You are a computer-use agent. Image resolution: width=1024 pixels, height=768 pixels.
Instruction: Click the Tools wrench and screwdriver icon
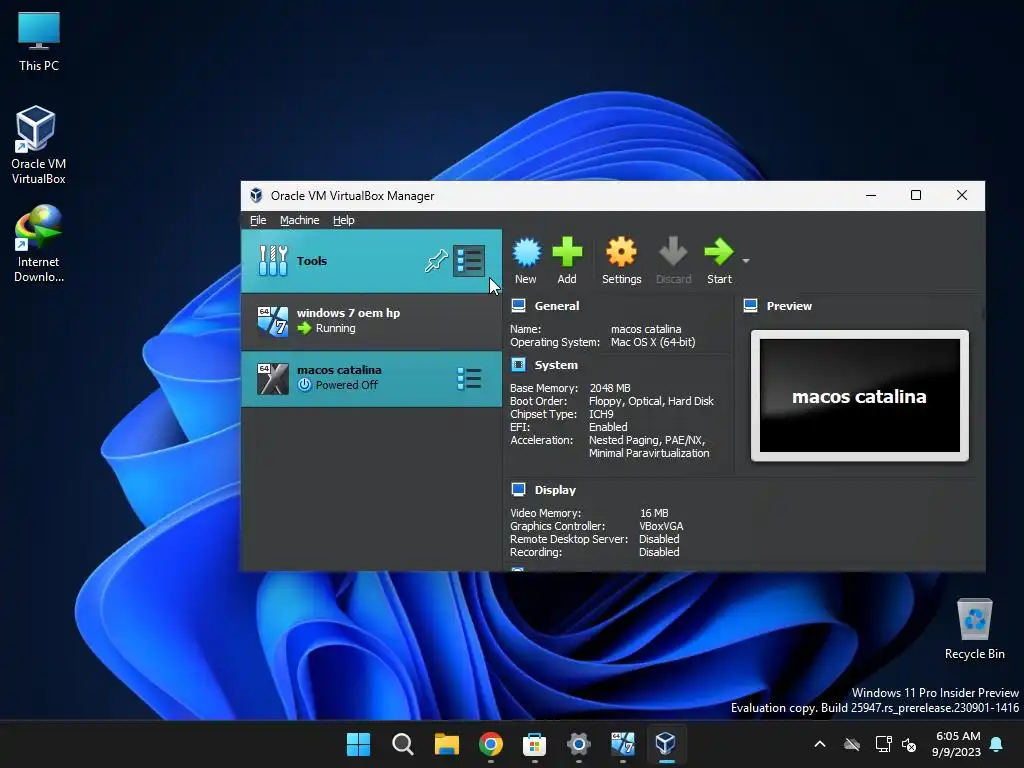click(273, 261)
